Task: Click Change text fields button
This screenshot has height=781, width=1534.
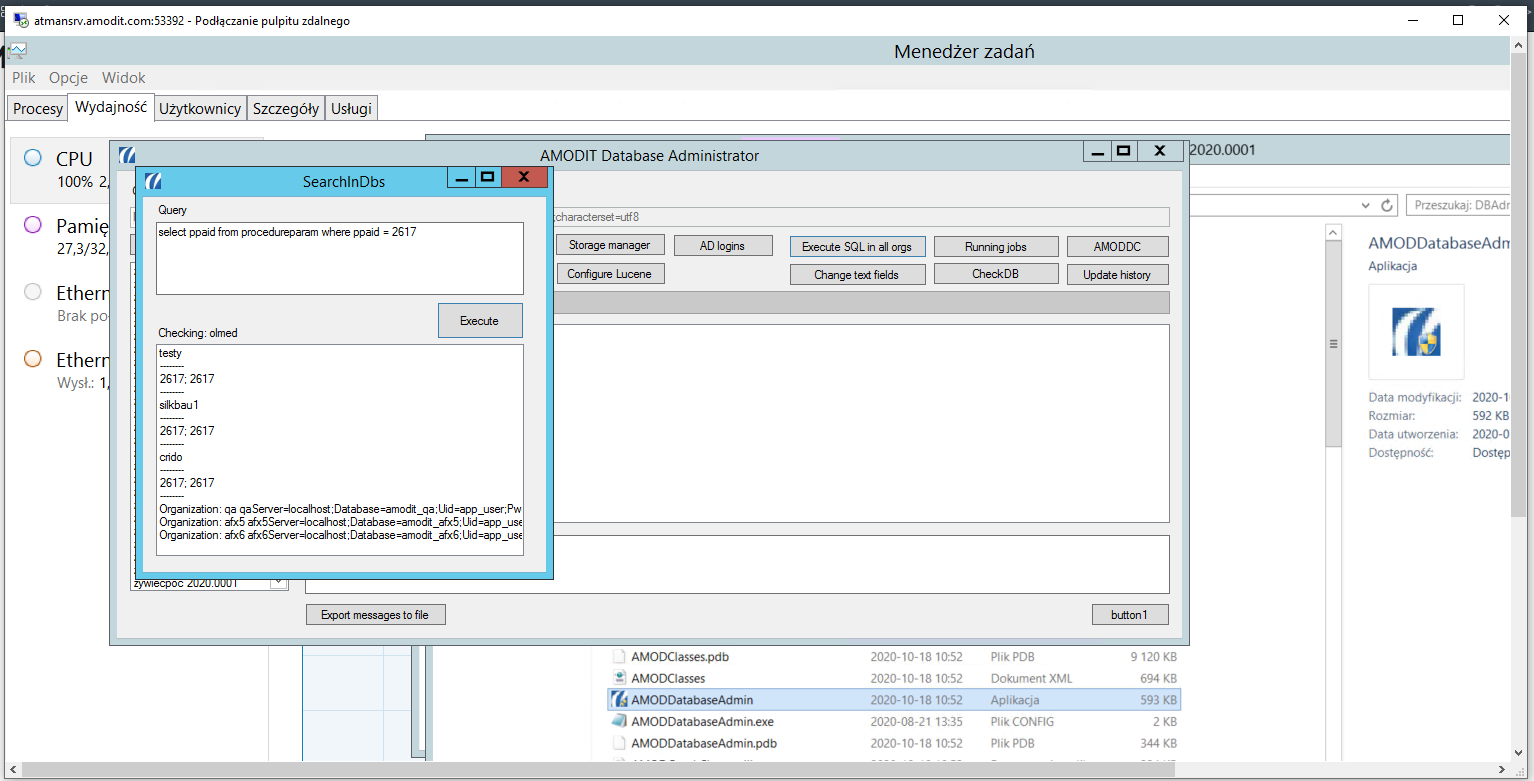Action: pyautogui.click(x=856, y=274)
